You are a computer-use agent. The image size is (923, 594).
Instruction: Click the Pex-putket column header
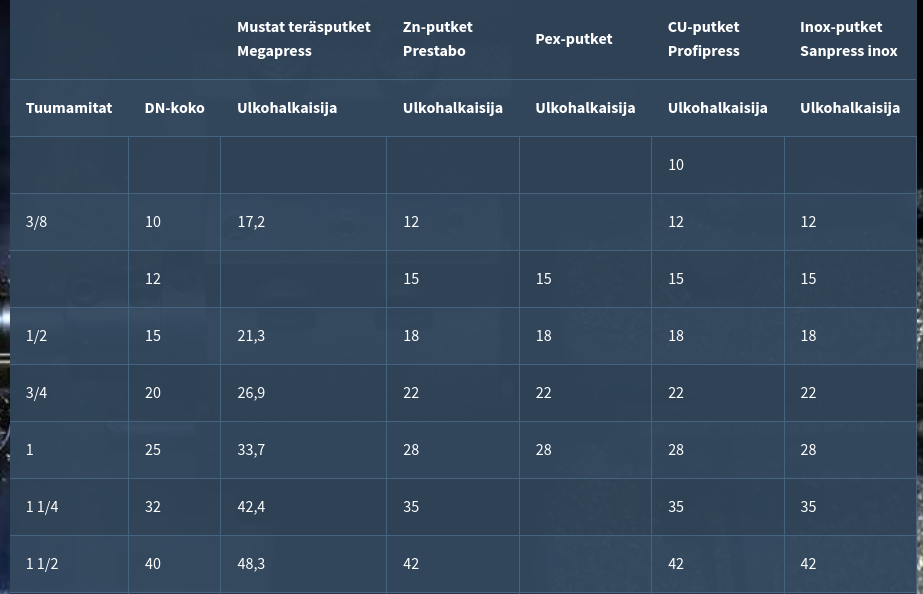click(573, 39)
